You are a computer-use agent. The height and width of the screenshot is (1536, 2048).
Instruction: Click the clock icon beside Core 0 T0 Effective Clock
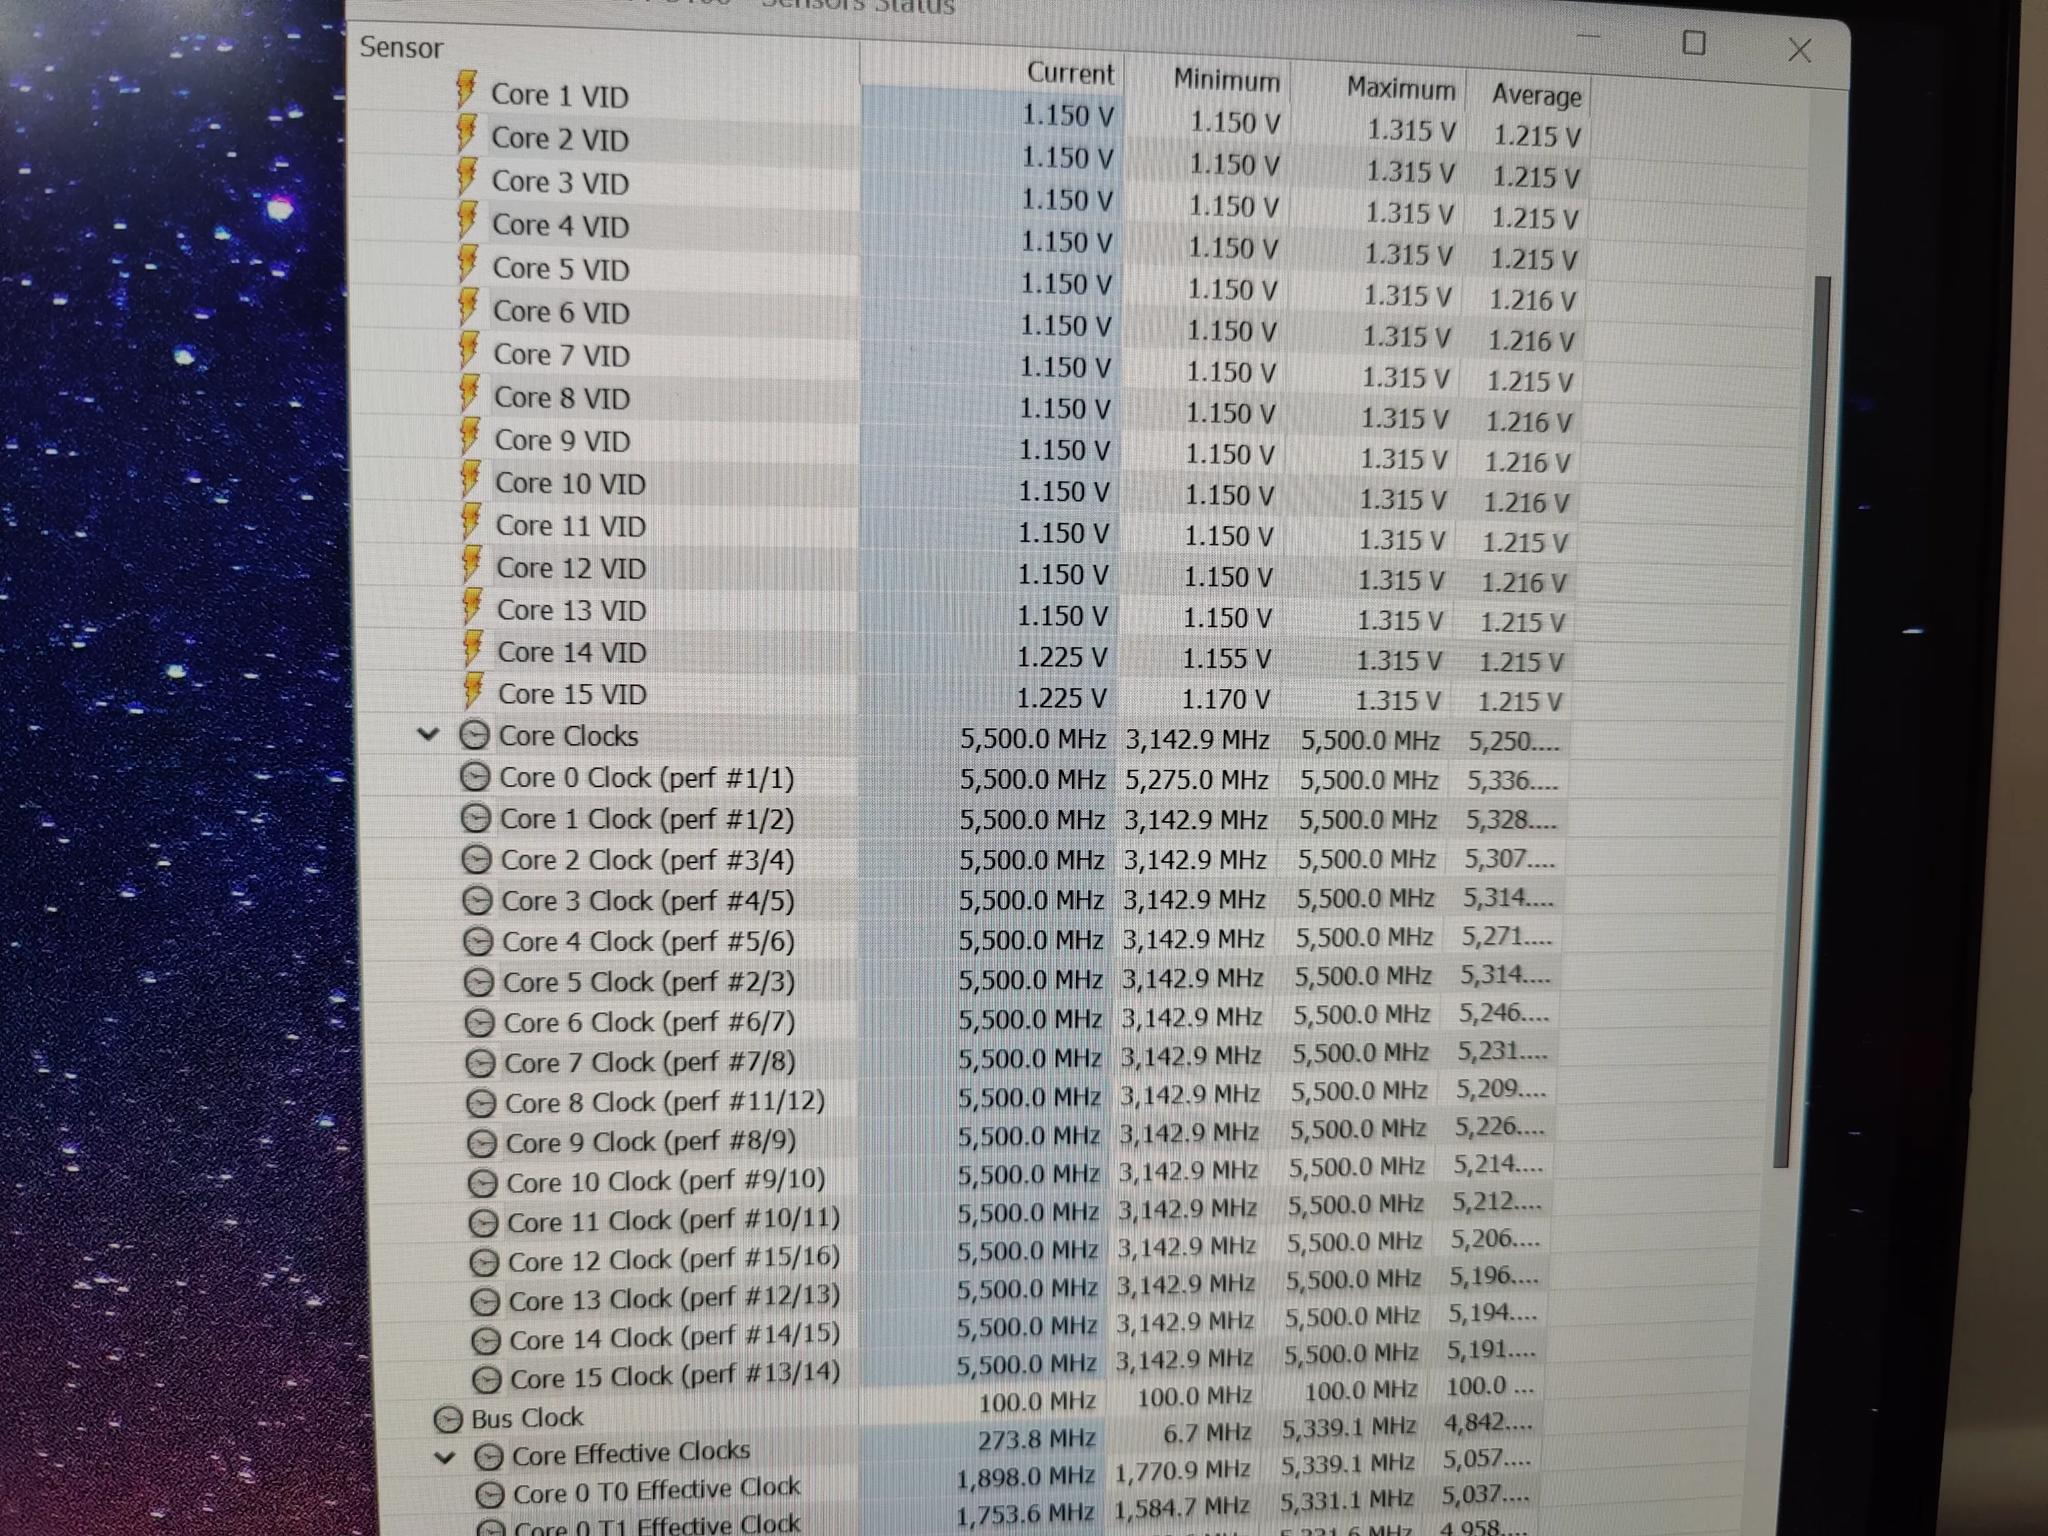[490, 1495]
